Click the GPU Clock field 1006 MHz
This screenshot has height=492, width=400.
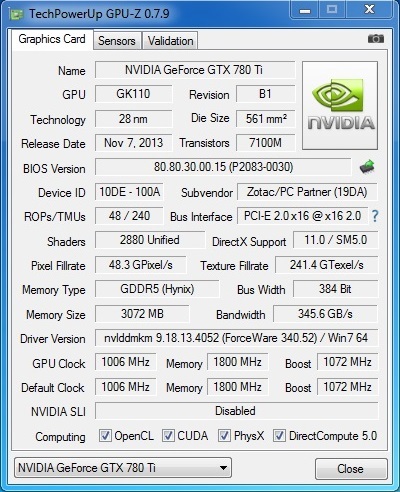coord(126,362)
